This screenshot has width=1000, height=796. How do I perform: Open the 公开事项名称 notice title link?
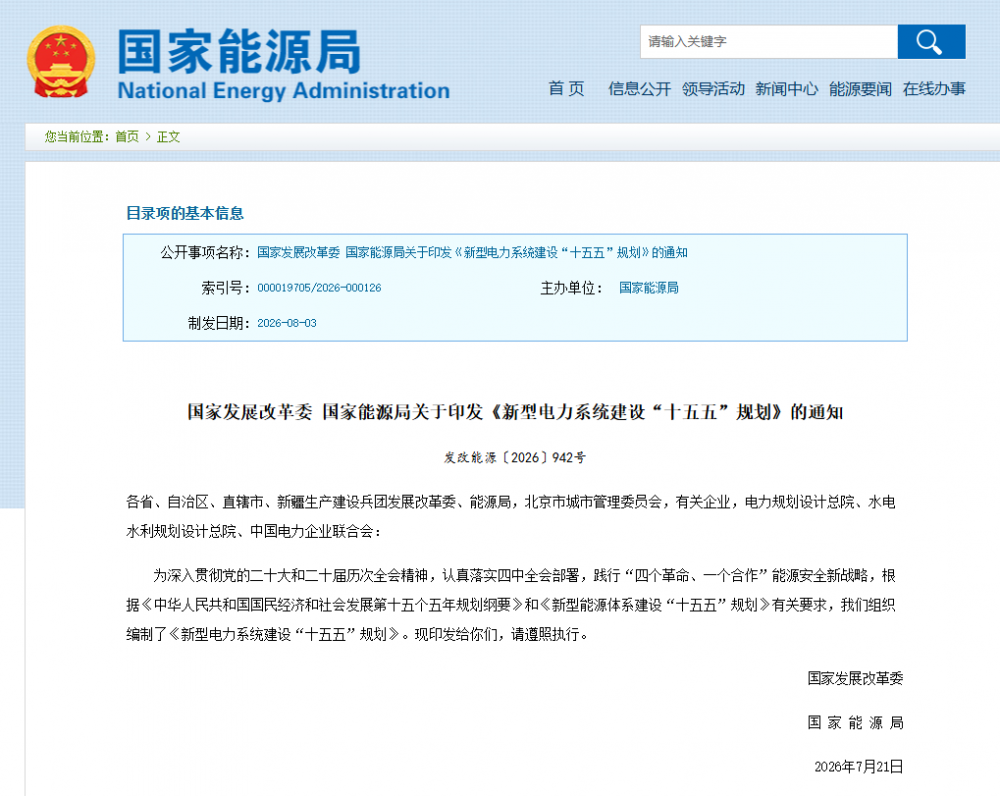pos(472,253)
